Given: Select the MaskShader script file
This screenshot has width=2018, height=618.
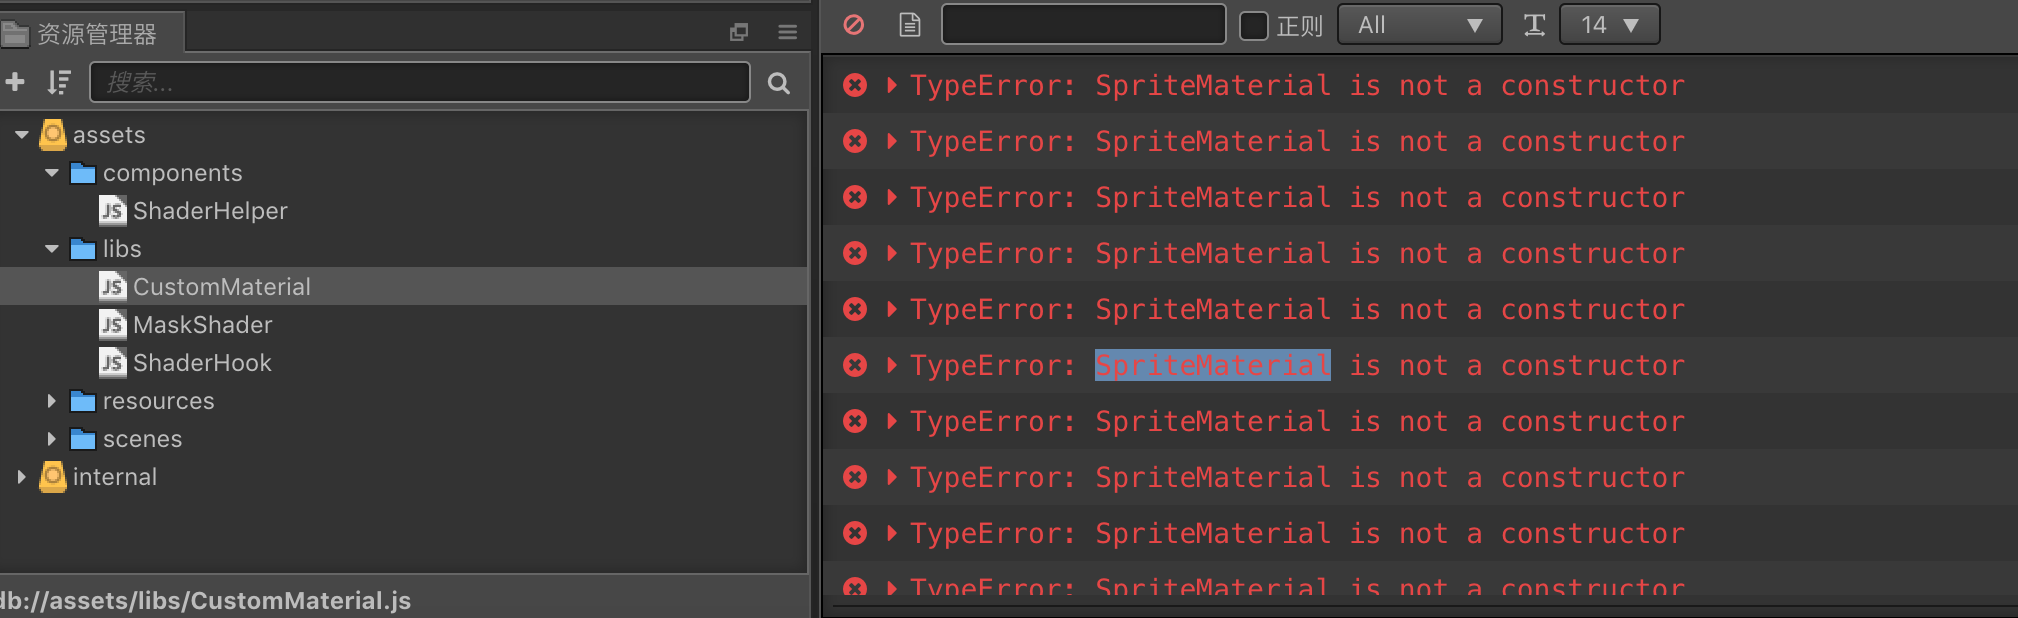Looking at the screenshot, I should [x=202, y=325].
